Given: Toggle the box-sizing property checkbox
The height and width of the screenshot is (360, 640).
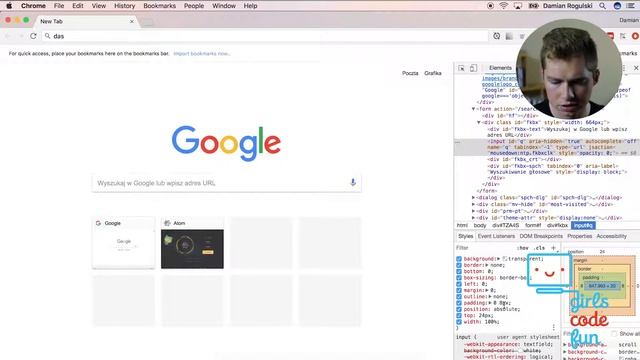Looking at the screenshot, I should click(x=459, y=278).
